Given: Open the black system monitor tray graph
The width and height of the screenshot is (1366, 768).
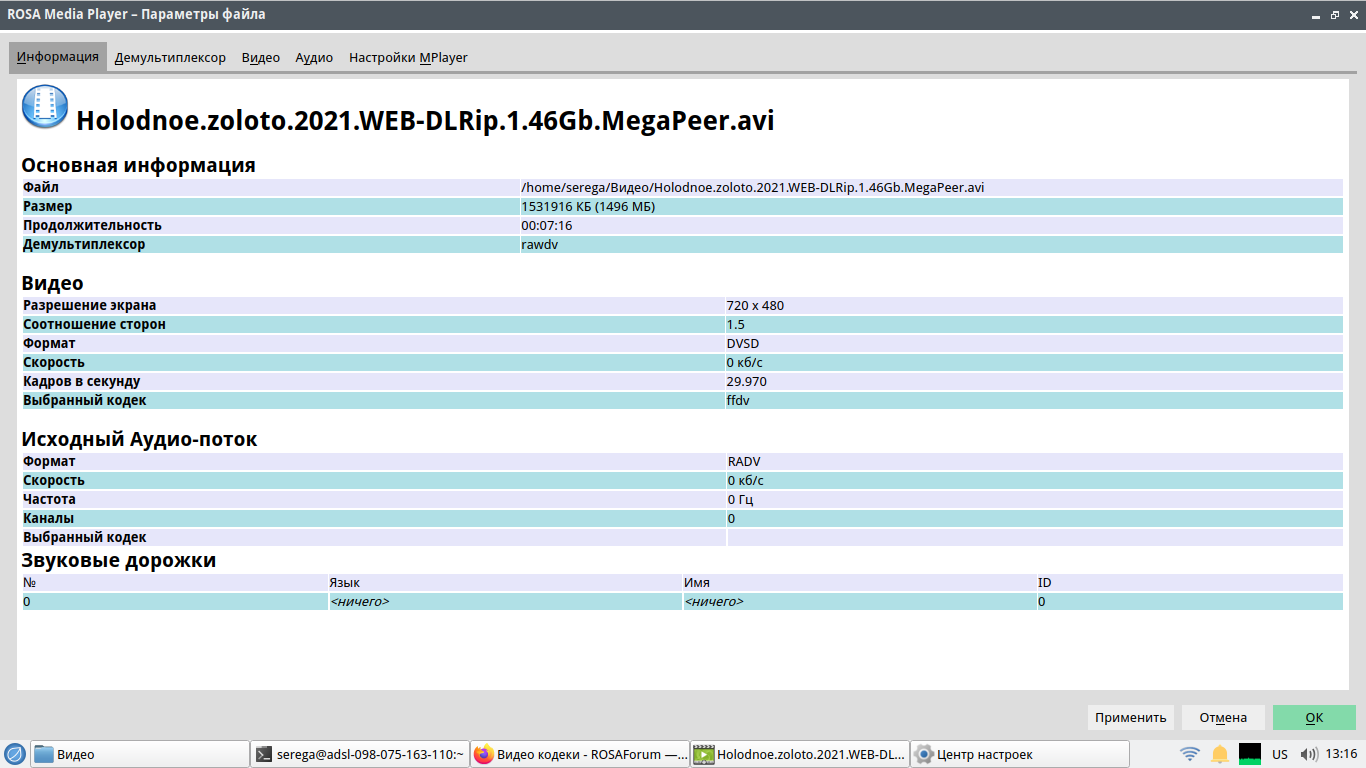Looking at the screenshot, I should click(x=1250, y=754).
